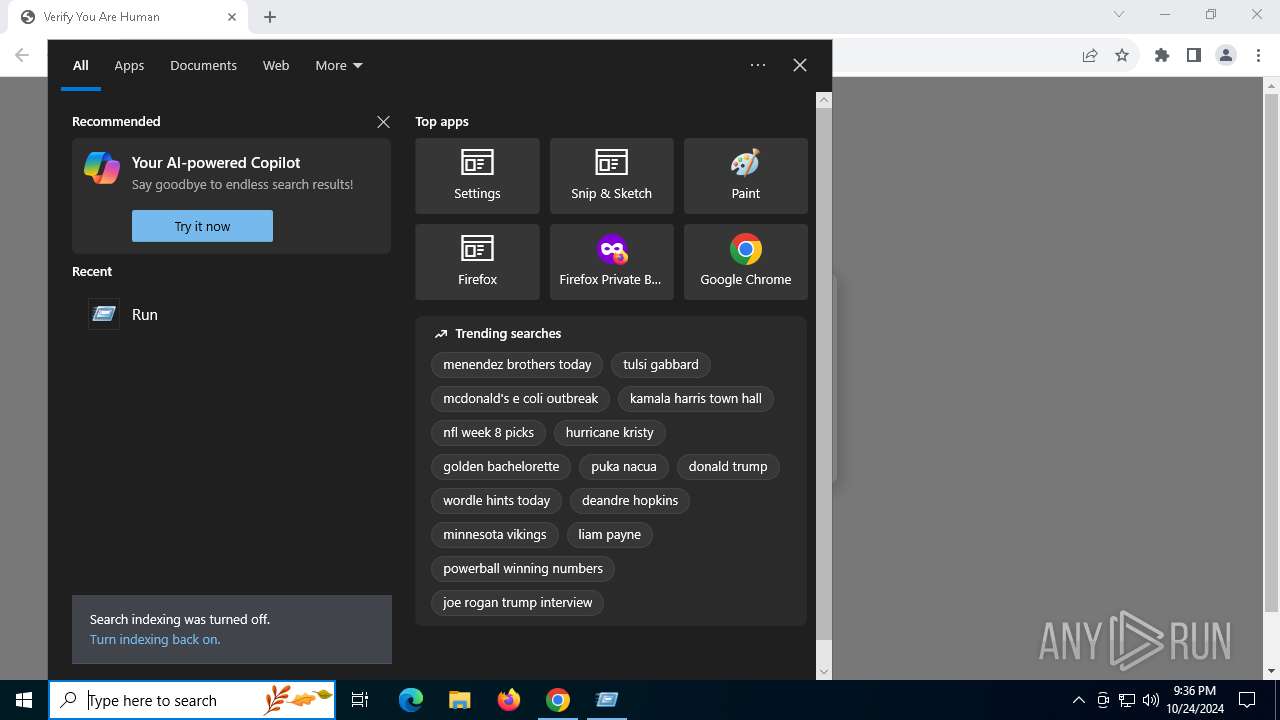Click search panel scrollbar down arrow
1280x720 pixels.
pyautogui.click(x=824, y=672)
